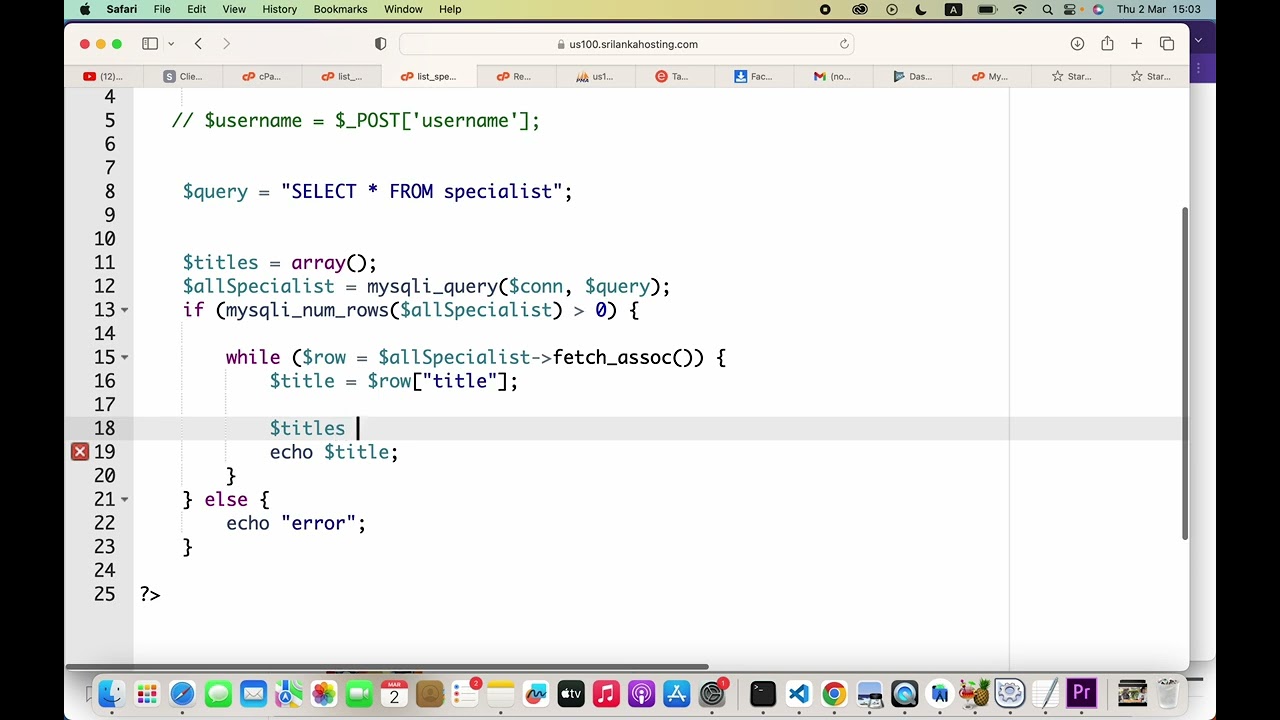The height and width of the screenshot is (720, 1280).
Task: Click the error marker on line 19
Action: point(80,452)
